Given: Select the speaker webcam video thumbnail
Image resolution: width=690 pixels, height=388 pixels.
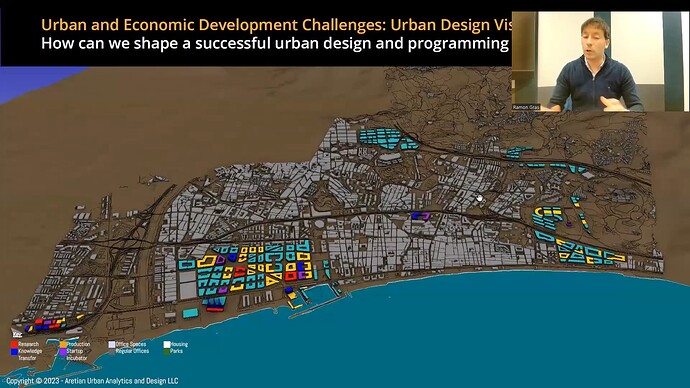Looking at the screenshot, I should point(600,61).
